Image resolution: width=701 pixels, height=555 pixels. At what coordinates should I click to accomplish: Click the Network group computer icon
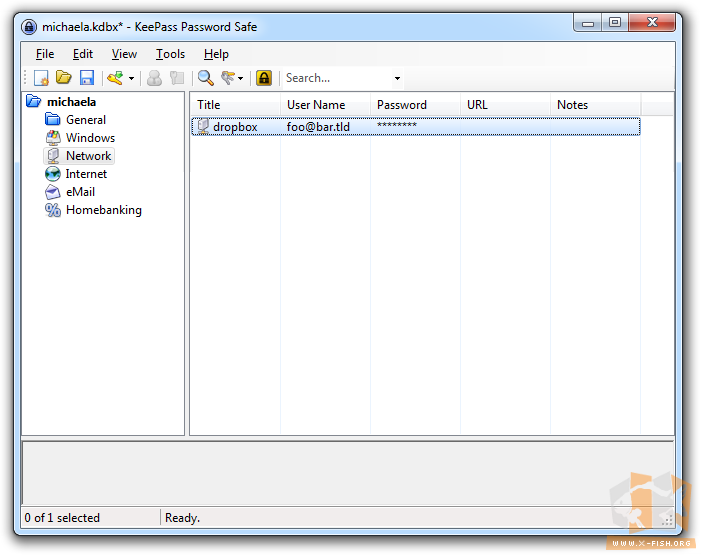(53, 156)
